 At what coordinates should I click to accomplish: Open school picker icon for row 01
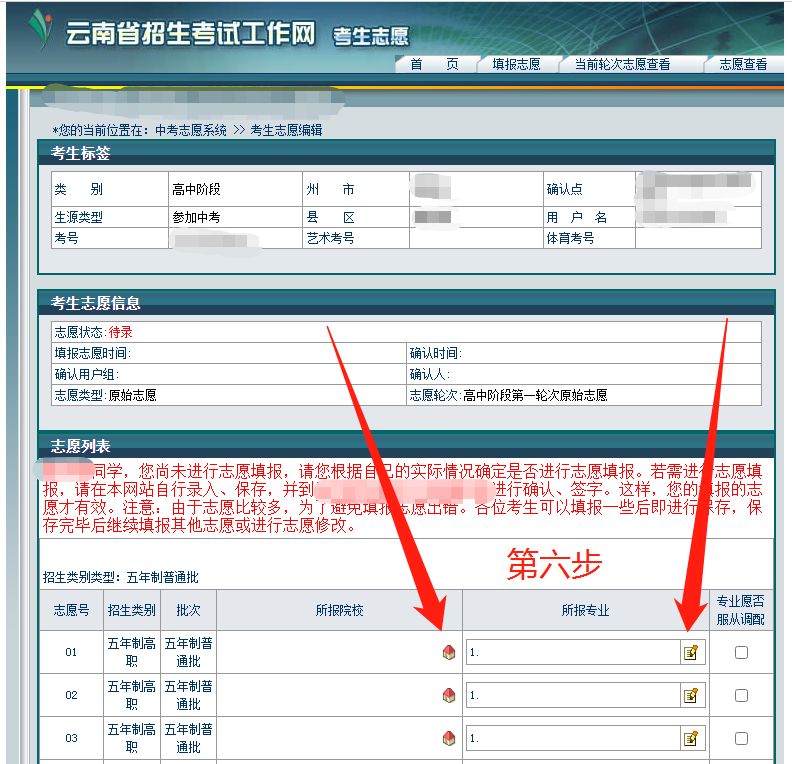pyautogui.click(x=449, y=653)
